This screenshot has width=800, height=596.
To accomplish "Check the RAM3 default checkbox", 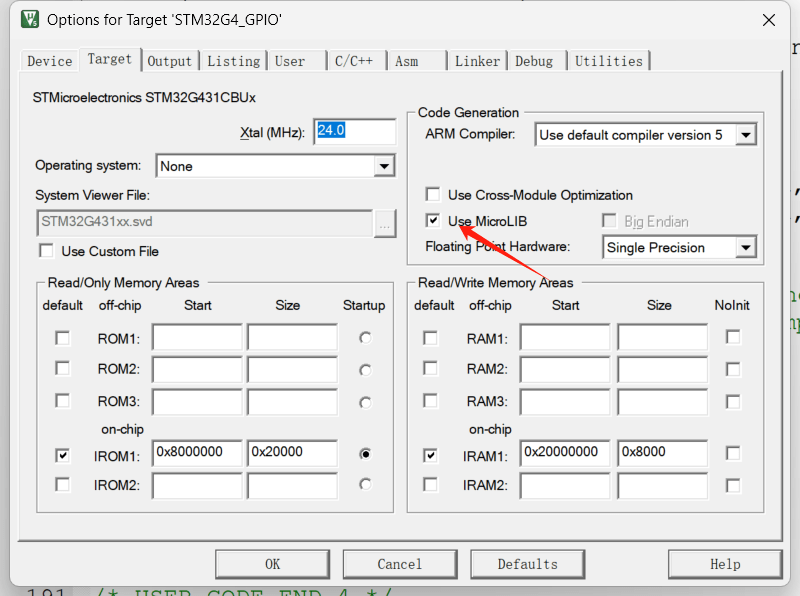I will [430, 401].
